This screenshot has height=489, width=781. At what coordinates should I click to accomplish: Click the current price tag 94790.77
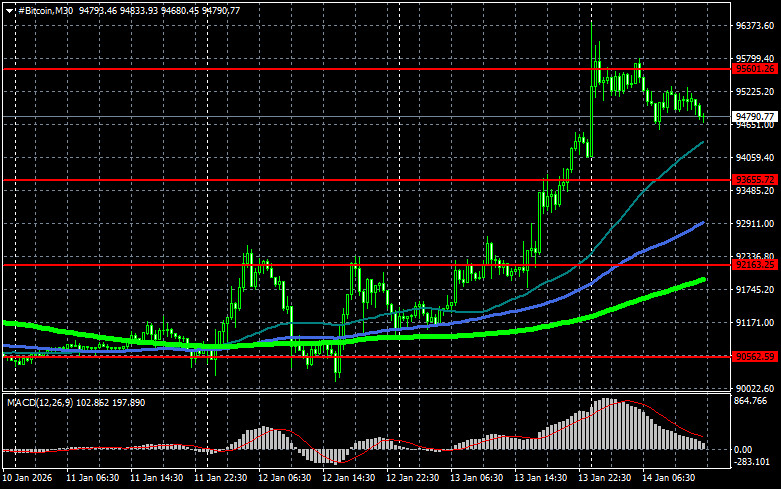click(756, 117)
